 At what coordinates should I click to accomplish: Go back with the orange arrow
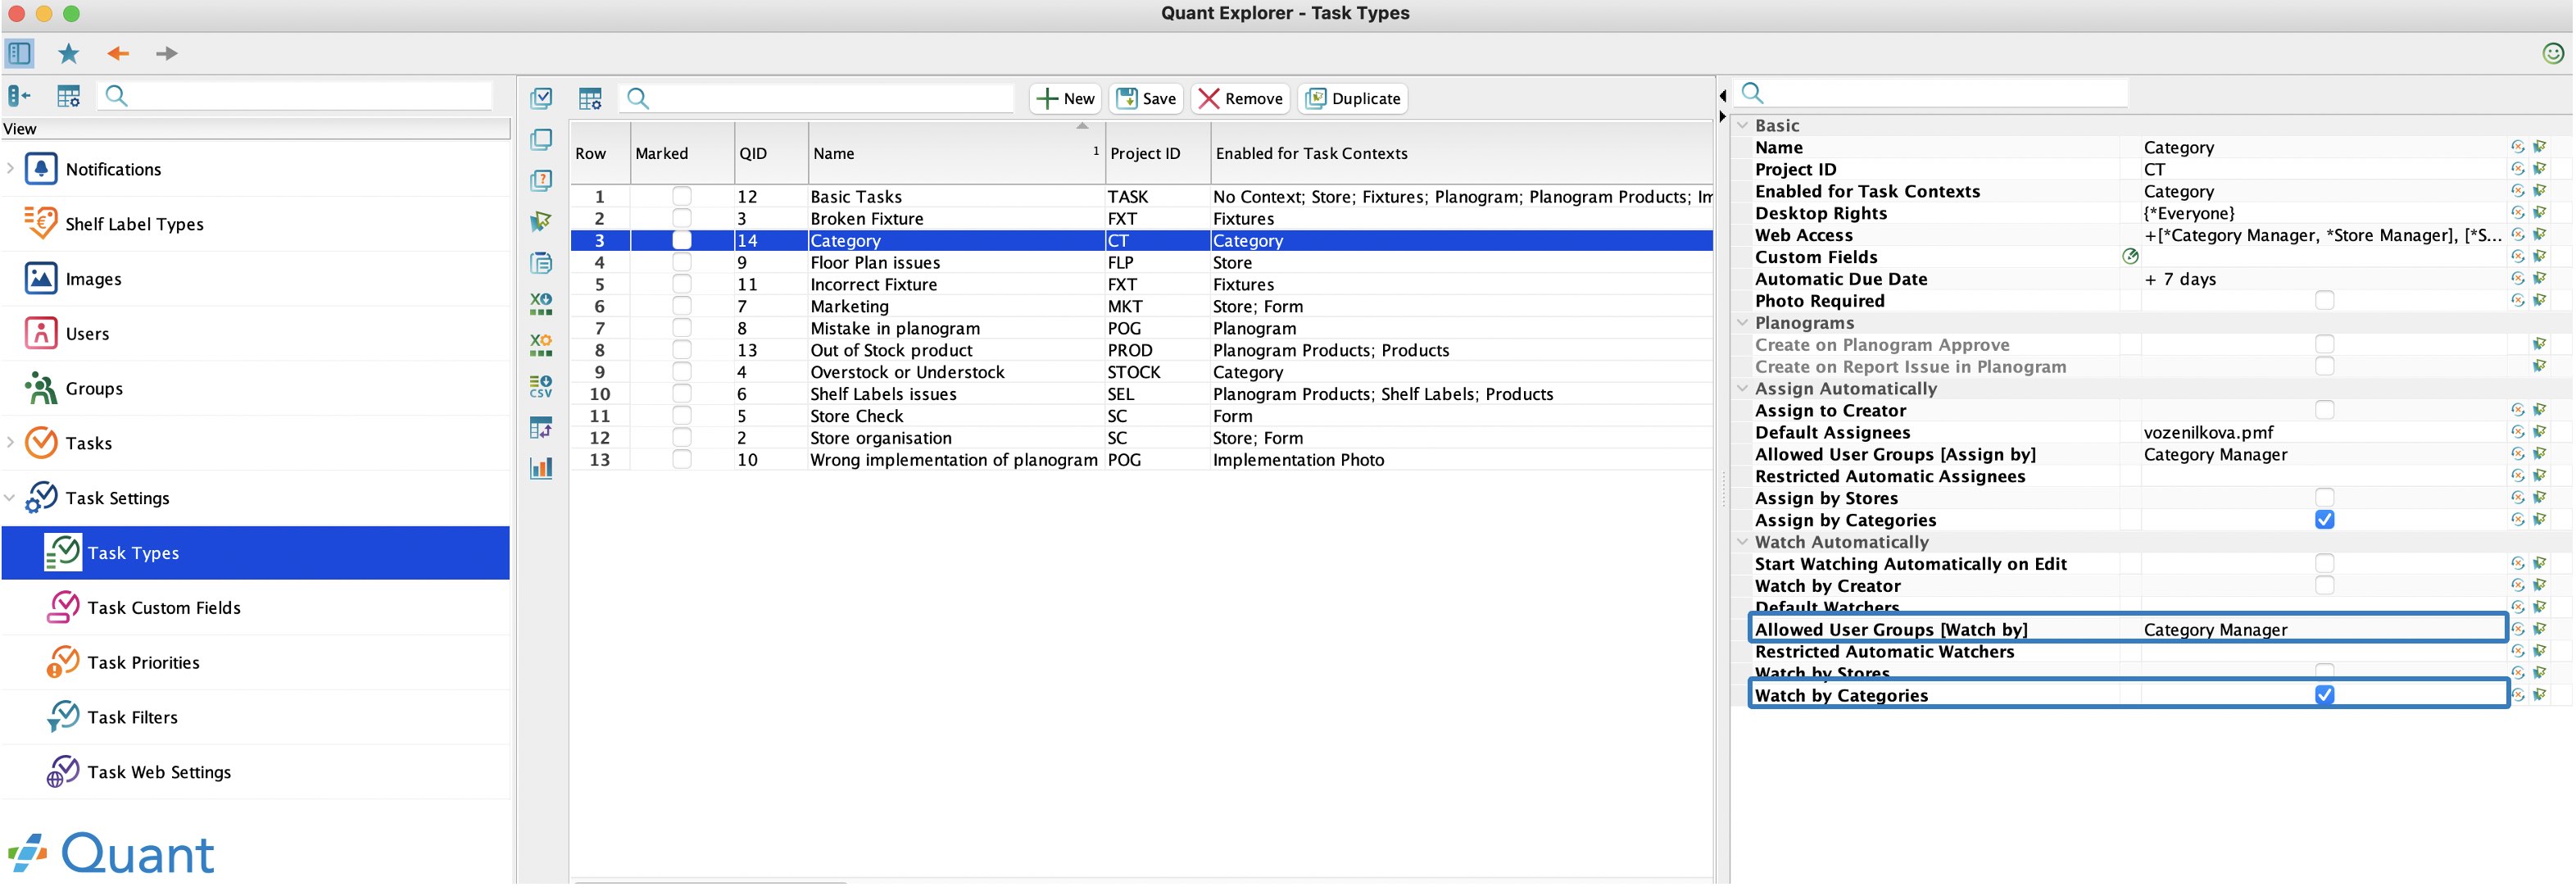pos(118,53)
